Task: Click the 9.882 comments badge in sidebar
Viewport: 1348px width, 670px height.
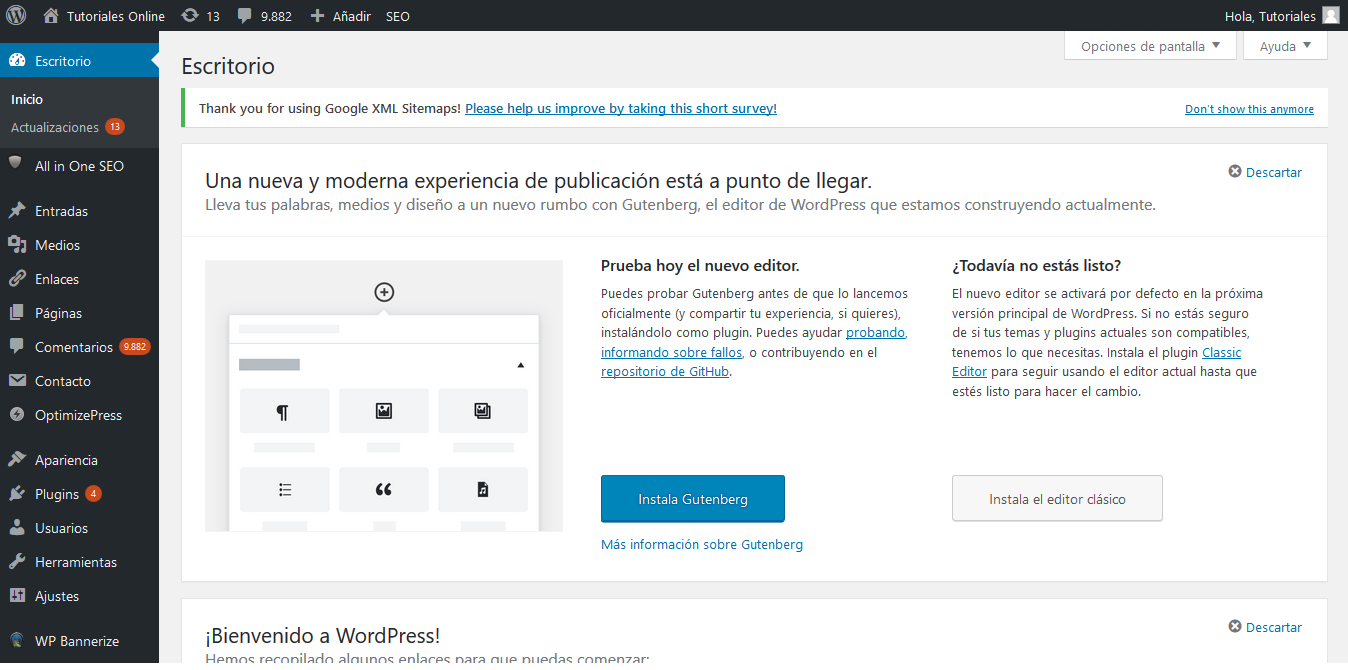Action: (135, 347)
